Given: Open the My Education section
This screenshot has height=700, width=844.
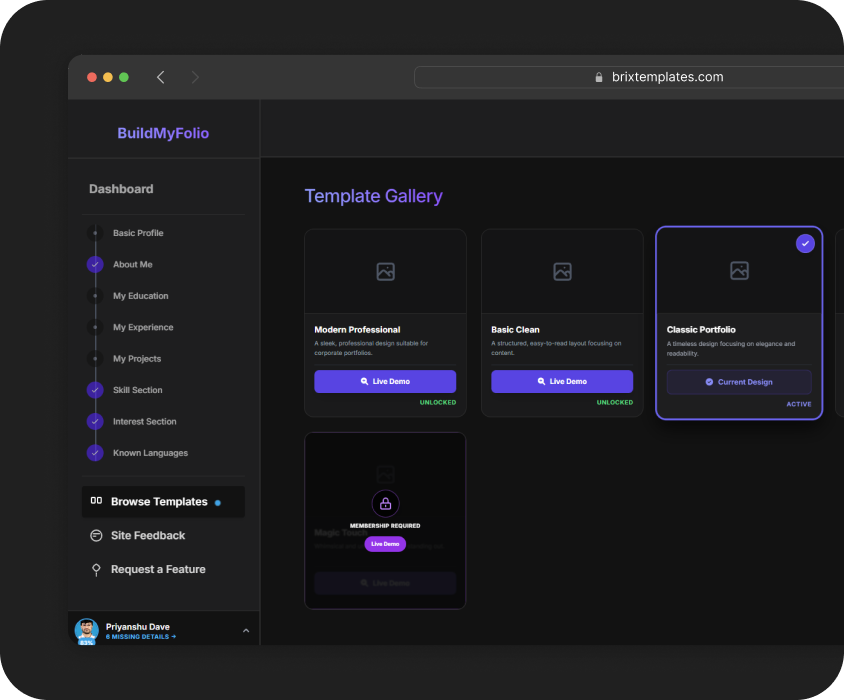Looking at the screenshot, I should pos(140,296).
